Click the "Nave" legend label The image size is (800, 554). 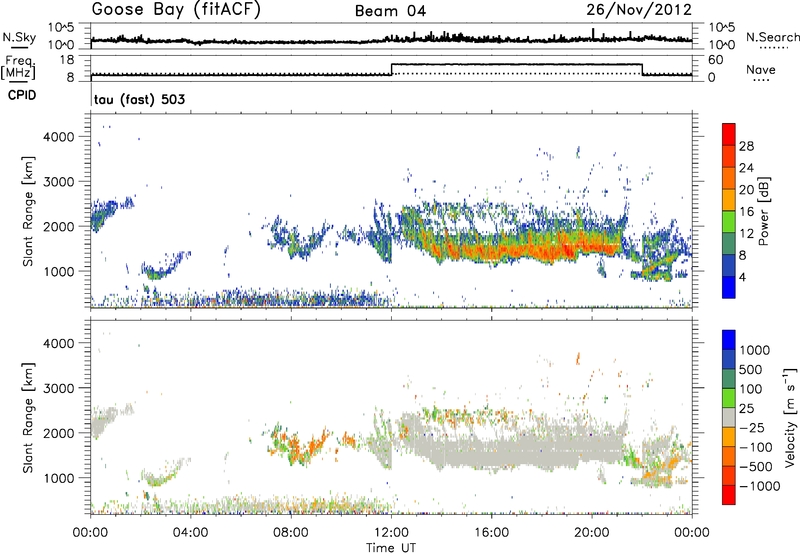pos(761,70)
